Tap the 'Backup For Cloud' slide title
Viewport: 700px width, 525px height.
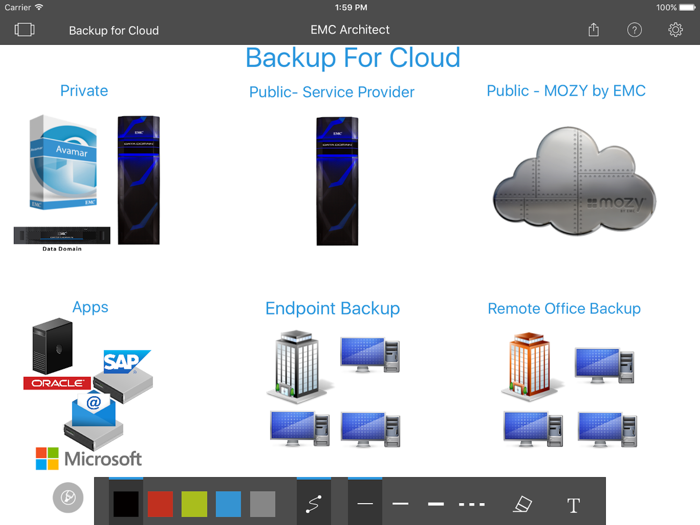(353, 58)
